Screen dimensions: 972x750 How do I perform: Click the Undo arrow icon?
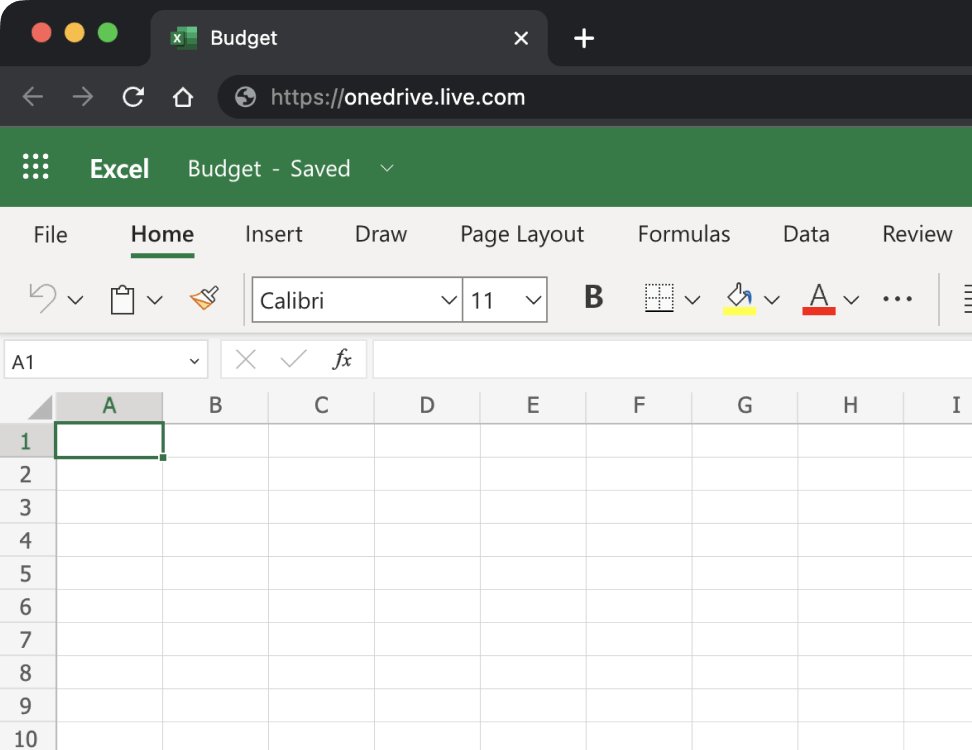[x=43, y=299]
